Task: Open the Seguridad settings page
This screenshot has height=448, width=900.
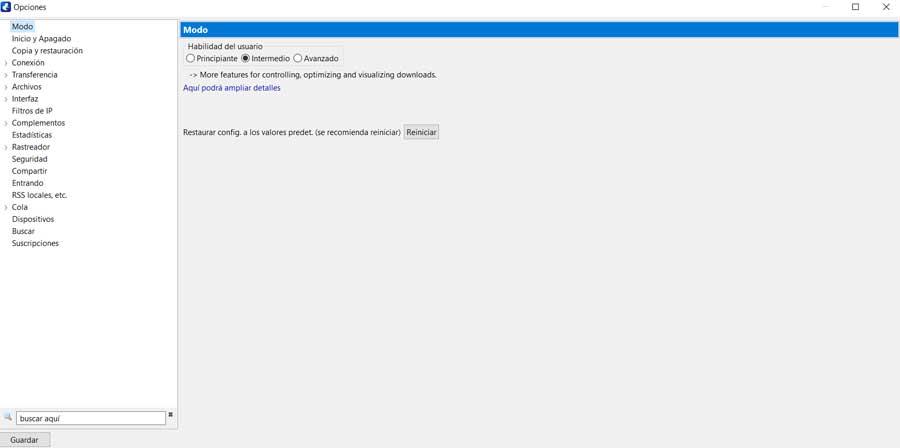Action: (29, 159)
